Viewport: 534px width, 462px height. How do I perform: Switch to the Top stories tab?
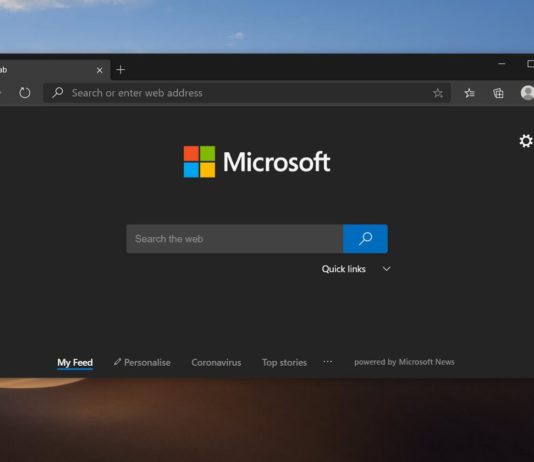(x=284, y=363)
